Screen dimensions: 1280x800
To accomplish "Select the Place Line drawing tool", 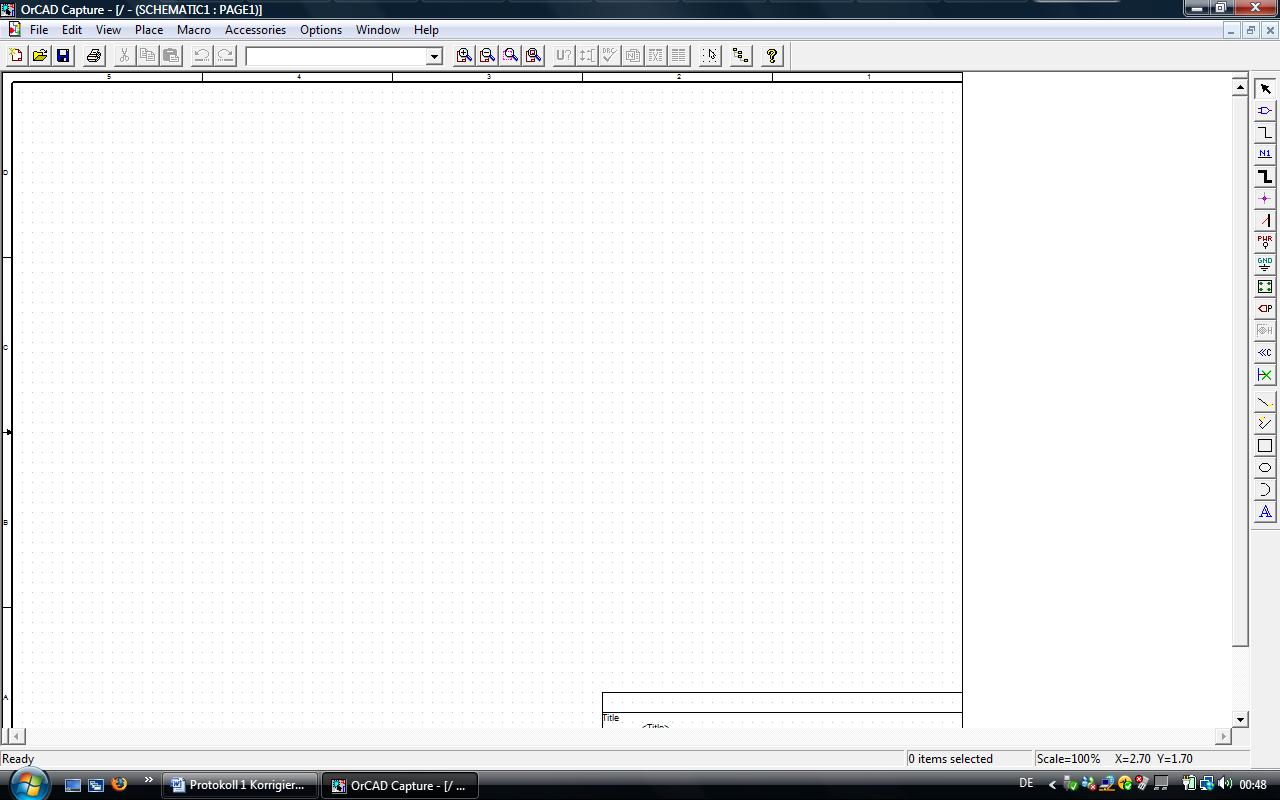I will click(x=1265, y=402).
